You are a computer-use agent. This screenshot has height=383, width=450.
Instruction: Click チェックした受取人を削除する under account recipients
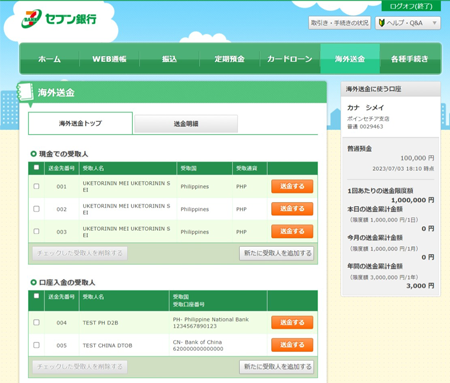[x=80, y=367]
